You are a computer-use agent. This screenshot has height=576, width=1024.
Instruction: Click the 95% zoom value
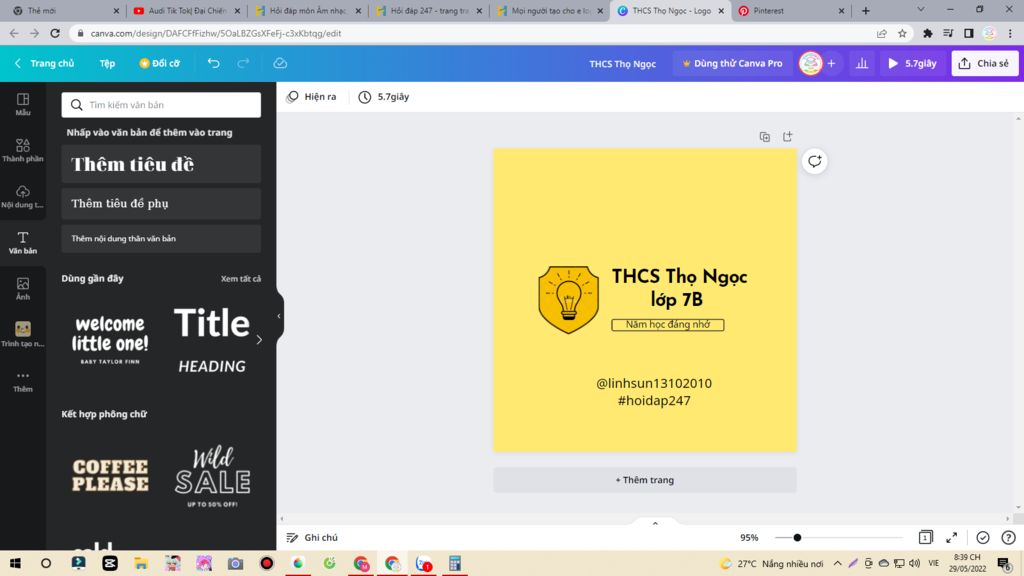749,537
